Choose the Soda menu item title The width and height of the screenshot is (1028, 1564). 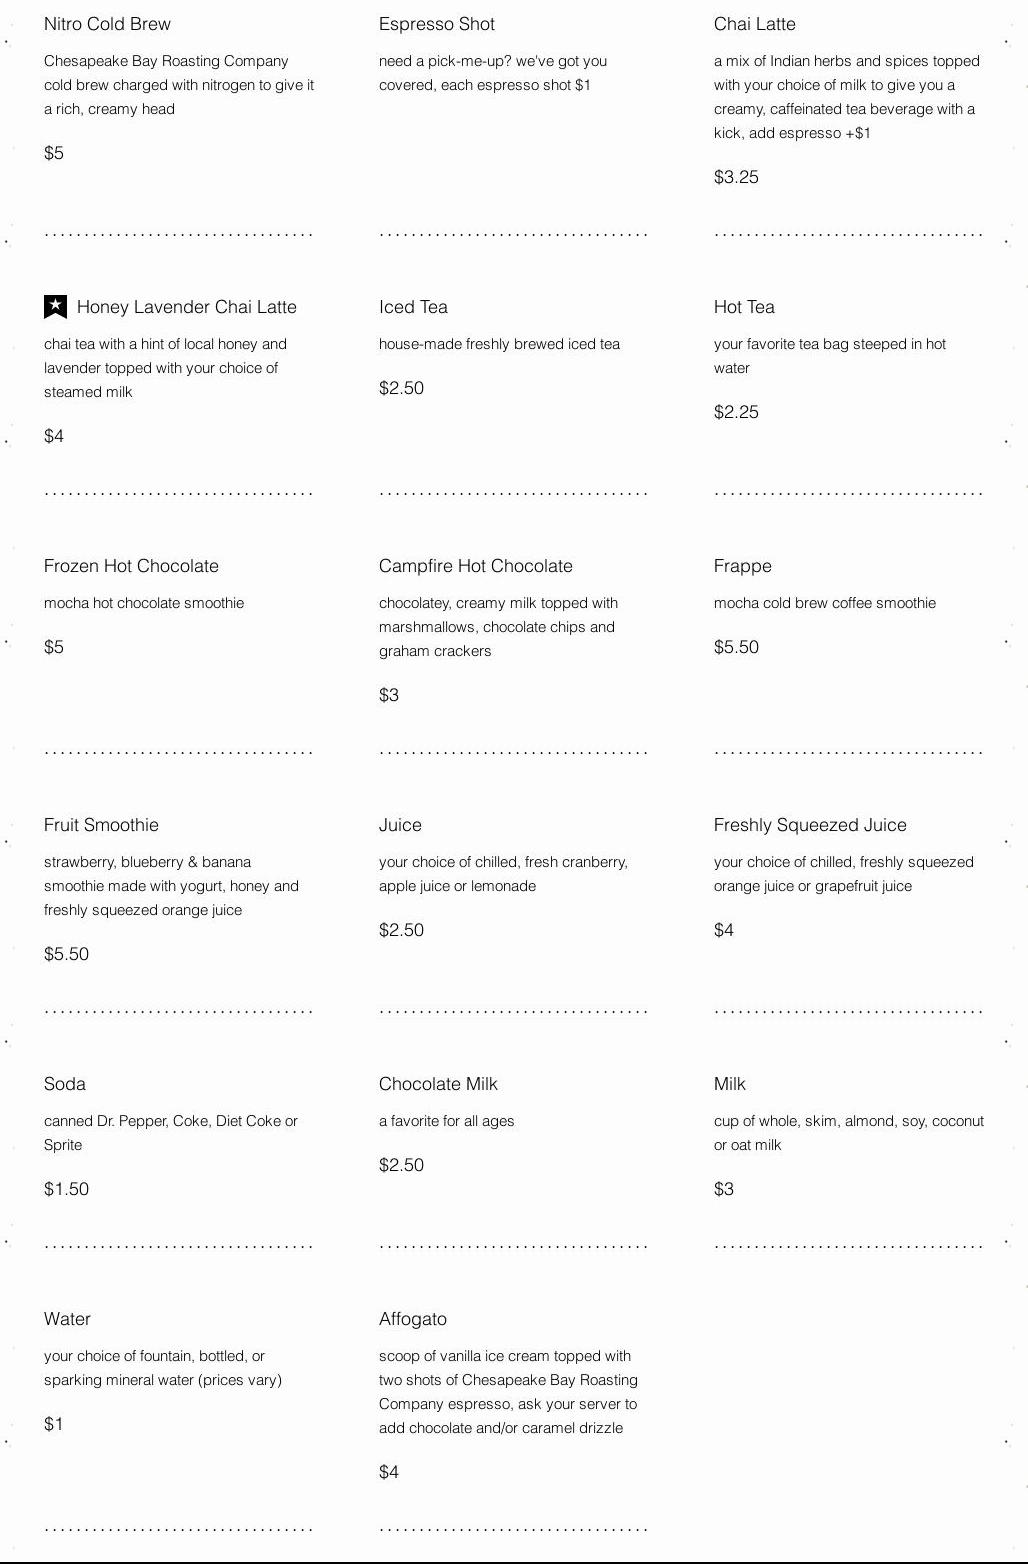pos(65,1084)
